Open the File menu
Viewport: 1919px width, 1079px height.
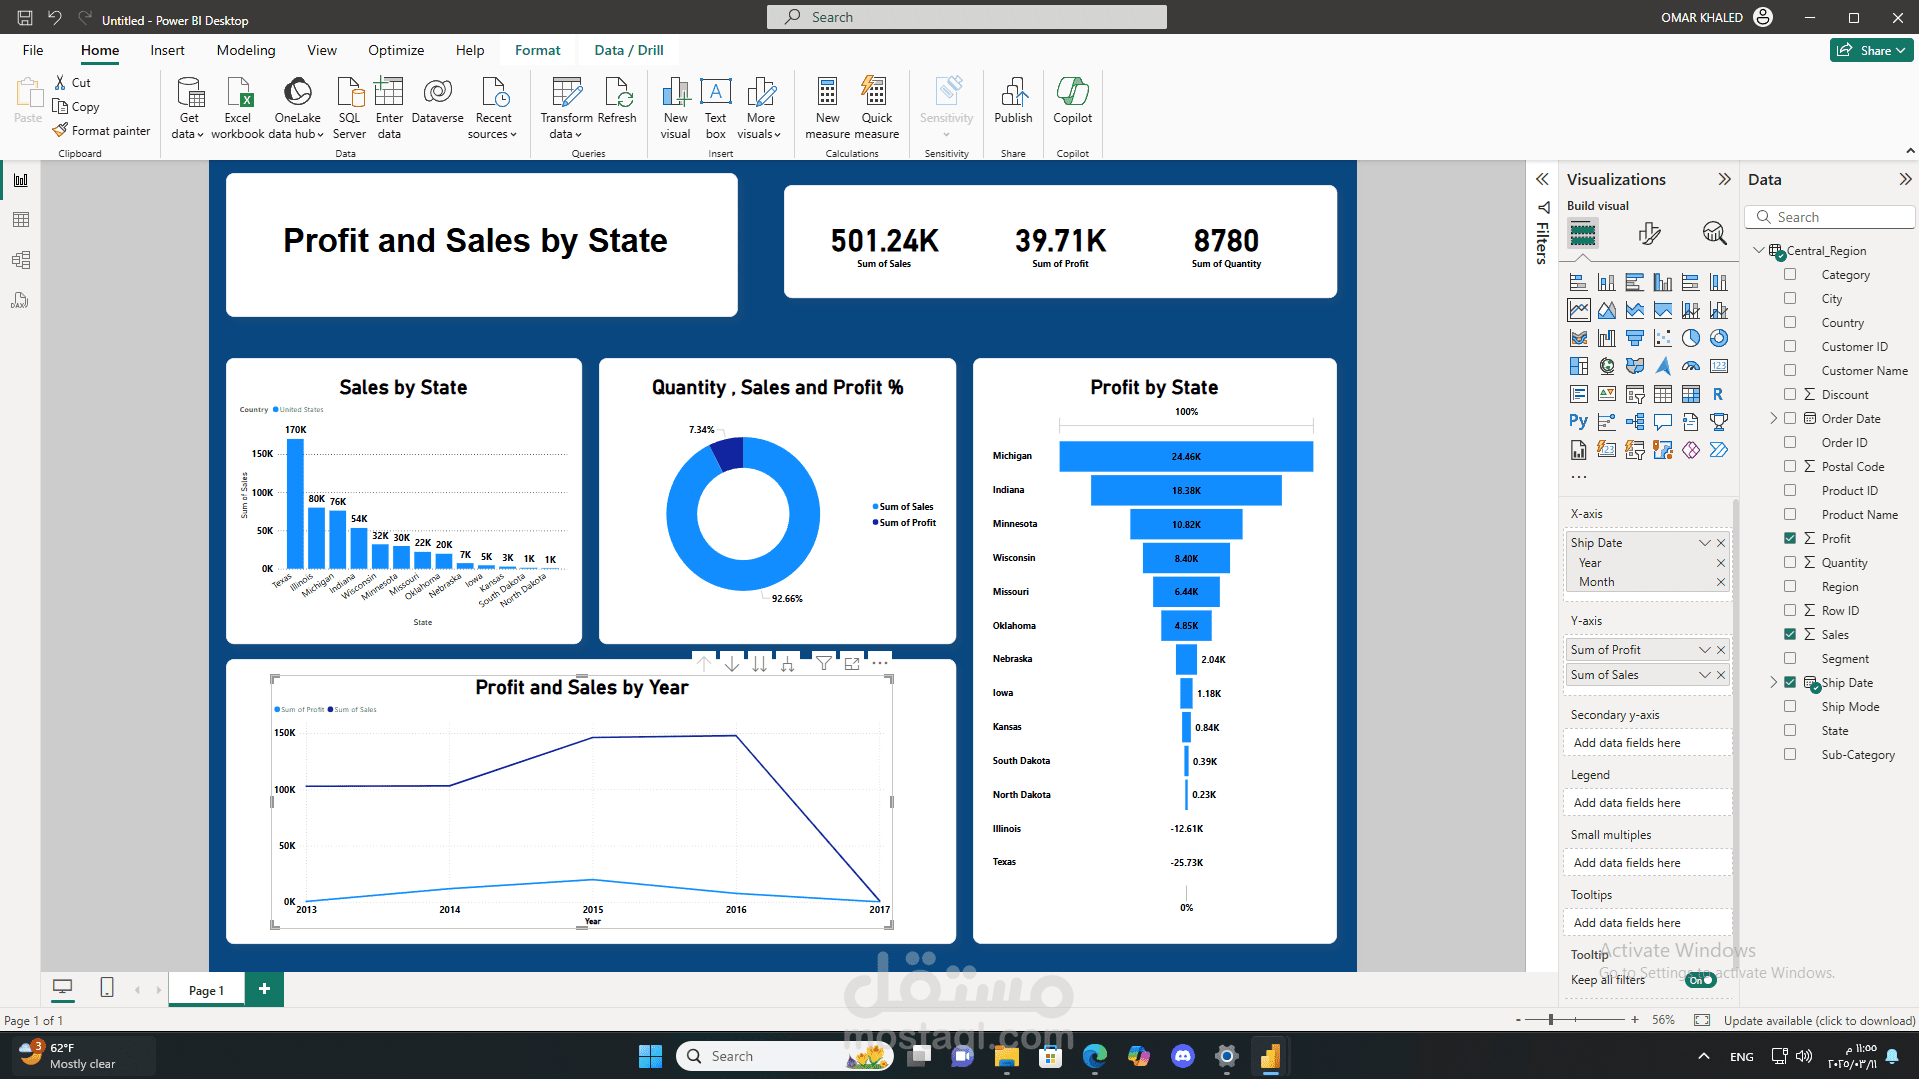[33, 50]
